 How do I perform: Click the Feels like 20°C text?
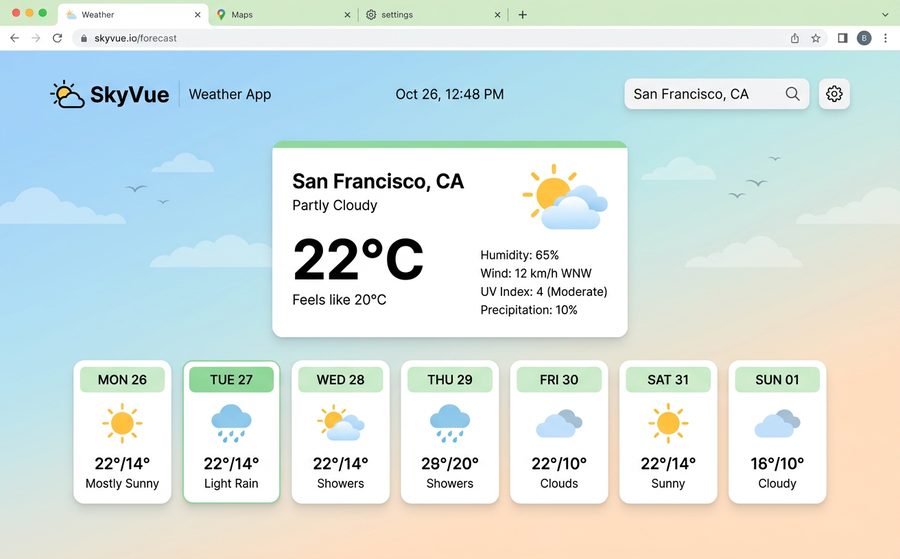[x=339, y=300]
